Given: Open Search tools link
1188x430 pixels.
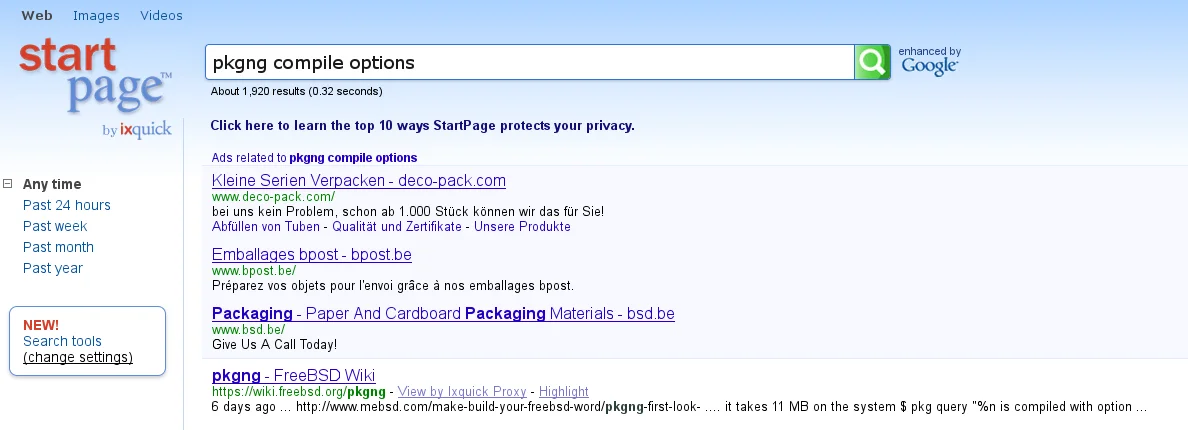Looking at the screenshot, I should coord(62,341).
